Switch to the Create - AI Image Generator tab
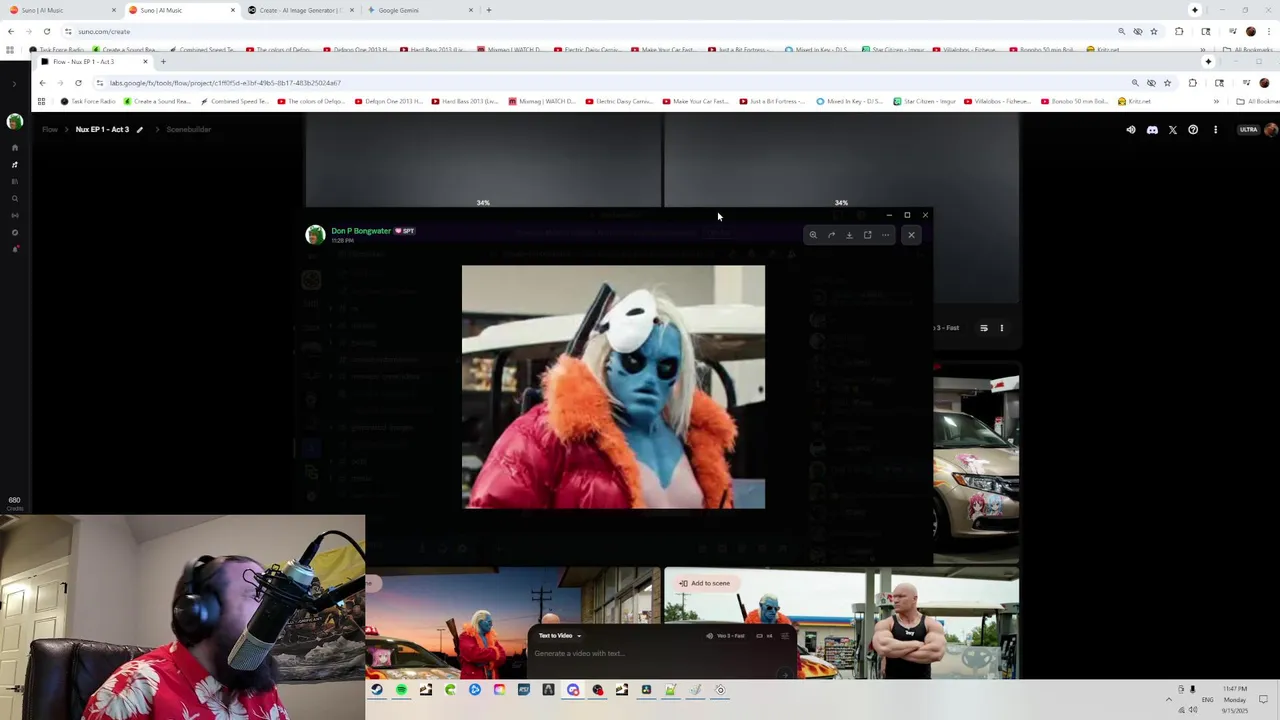Image resolution: width=1280 pixels, height=720 pixels. tap(300, 10)
